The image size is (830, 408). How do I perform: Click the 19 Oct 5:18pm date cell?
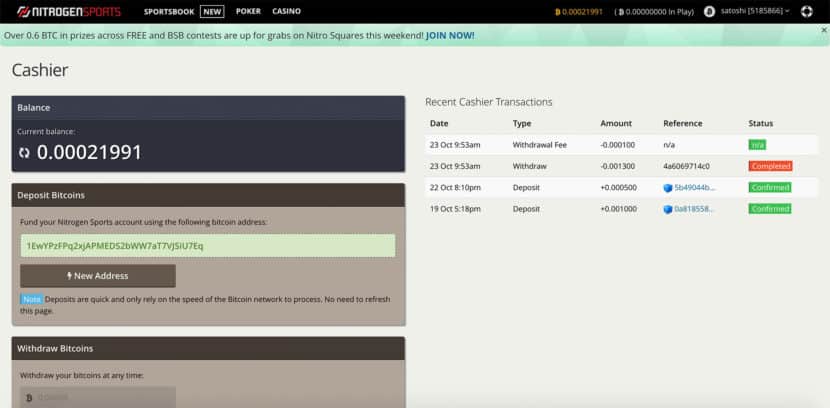[455, 209]
